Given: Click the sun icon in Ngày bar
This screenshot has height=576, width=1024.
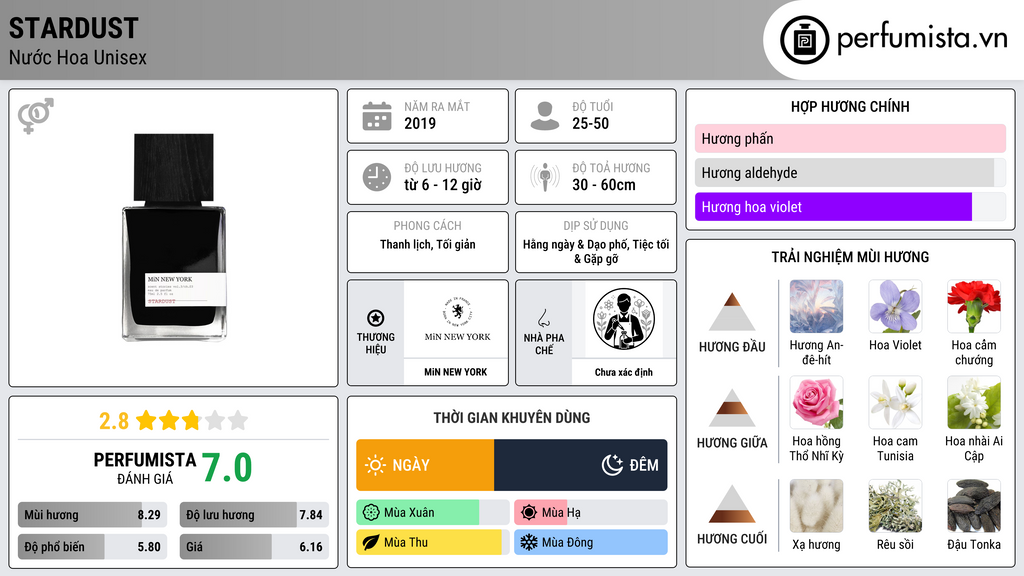Looking at the screenshot, I should click(x=375, y=465).
